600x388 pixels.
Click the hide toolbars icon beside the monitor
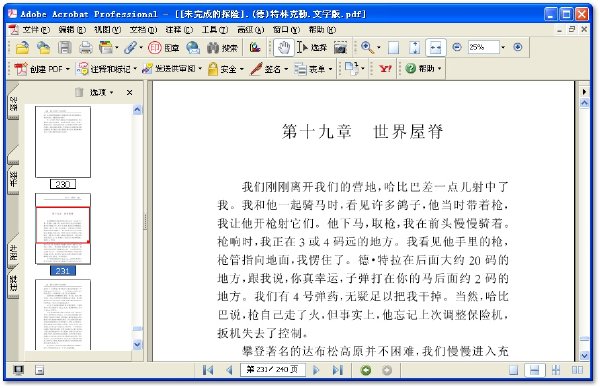39,370
